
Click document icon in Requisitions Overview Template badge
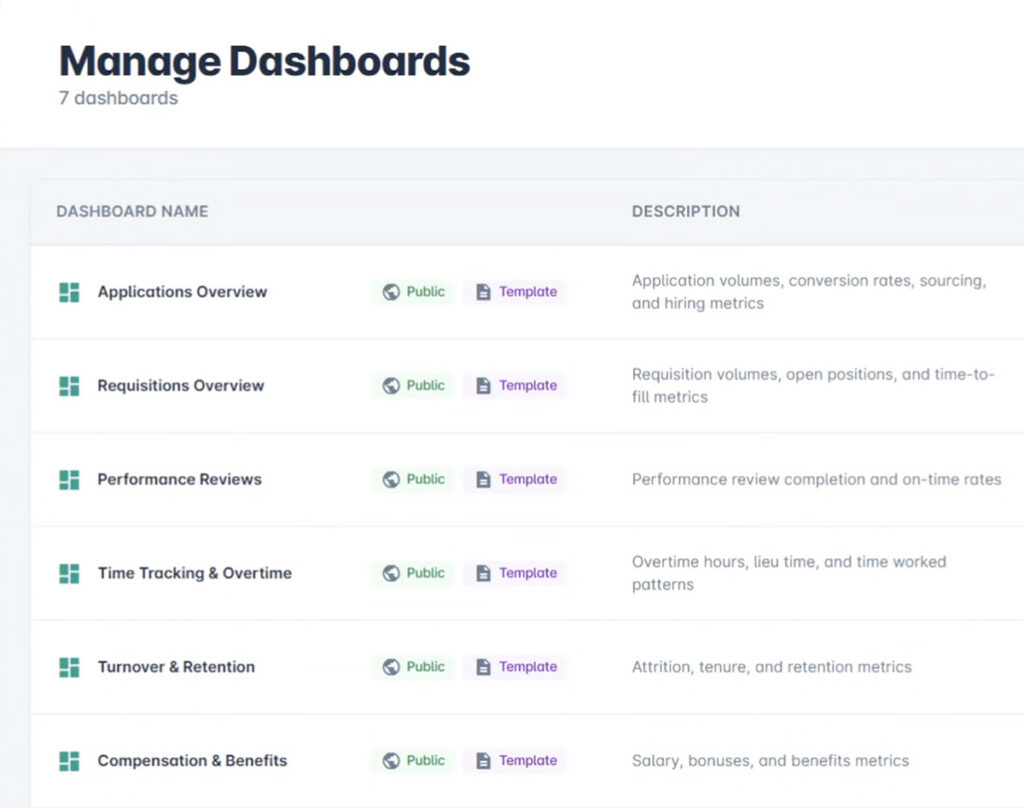click(x=483, y=386)
